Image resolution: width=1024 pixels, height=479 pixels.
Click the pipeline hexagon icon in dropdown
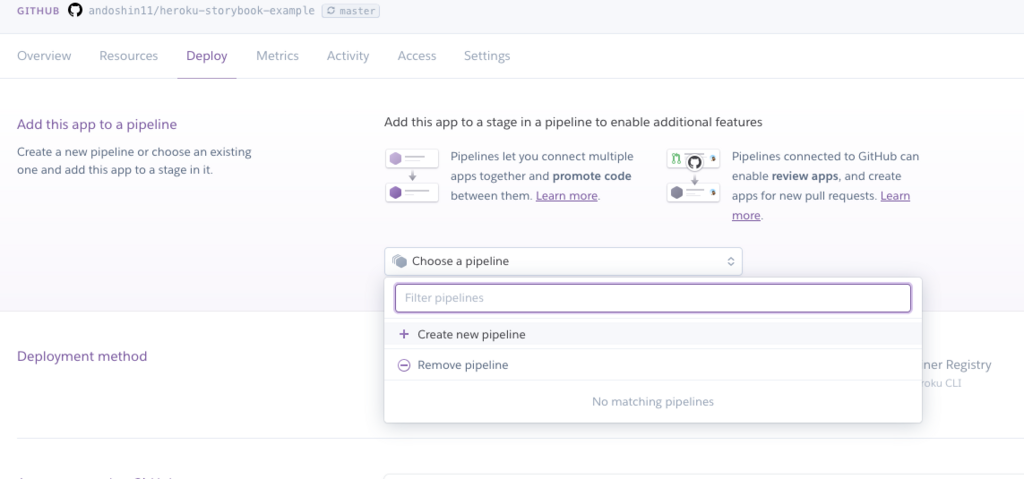pyautogui.click(x=399, y=261)
